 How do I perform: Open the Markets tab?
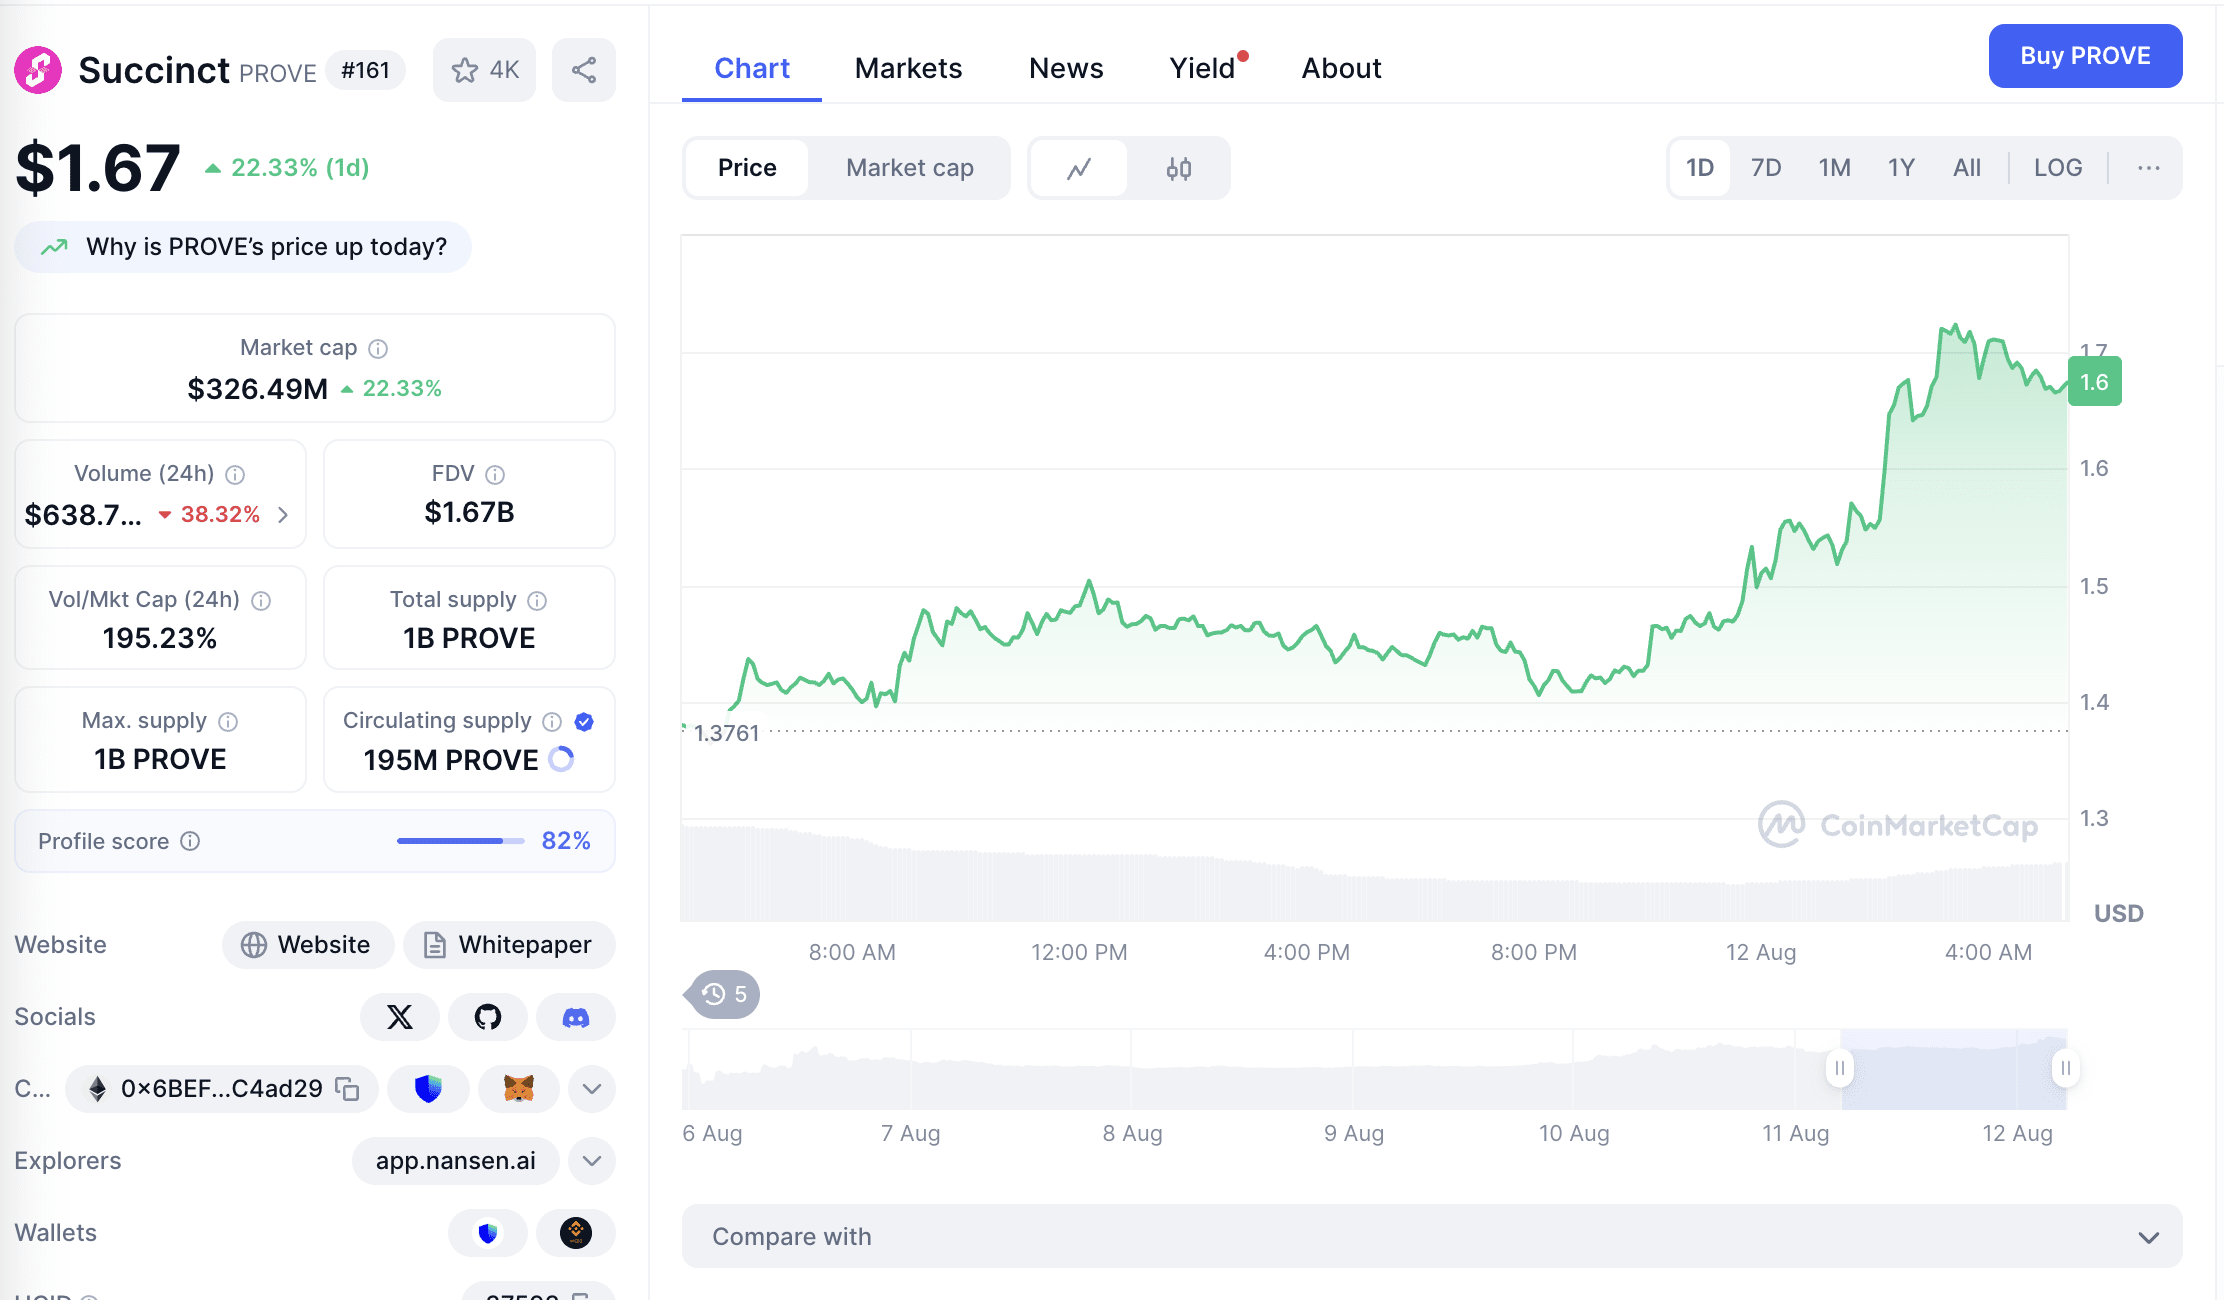(908, 68)
